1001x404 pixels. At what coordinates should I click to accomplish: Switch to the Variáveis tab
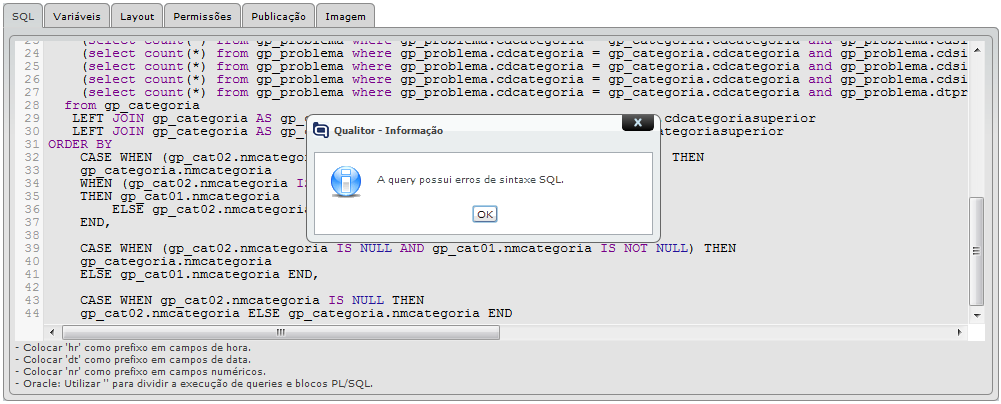pos(76,17)
